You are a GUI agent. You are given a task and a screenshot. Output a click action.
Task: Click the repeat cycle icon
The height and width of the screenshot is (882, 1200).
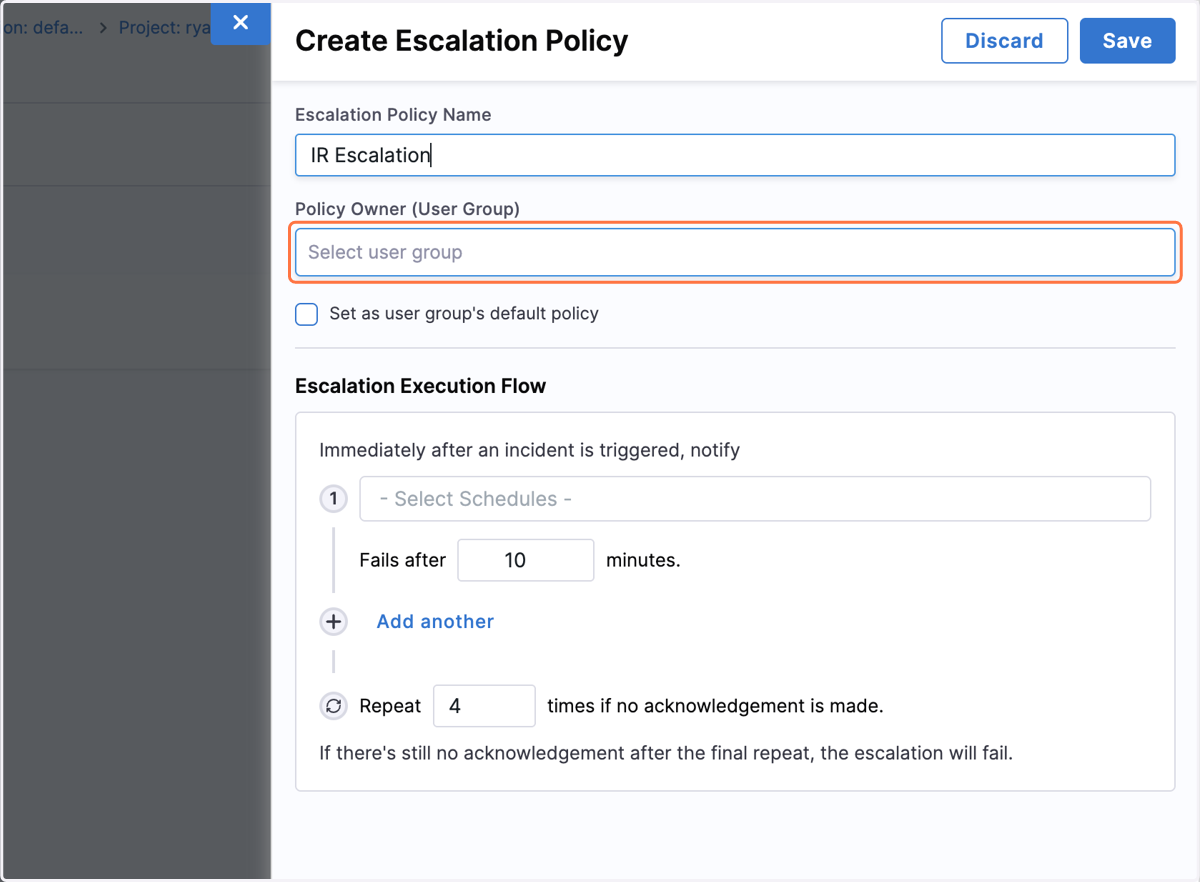point(333,706)
